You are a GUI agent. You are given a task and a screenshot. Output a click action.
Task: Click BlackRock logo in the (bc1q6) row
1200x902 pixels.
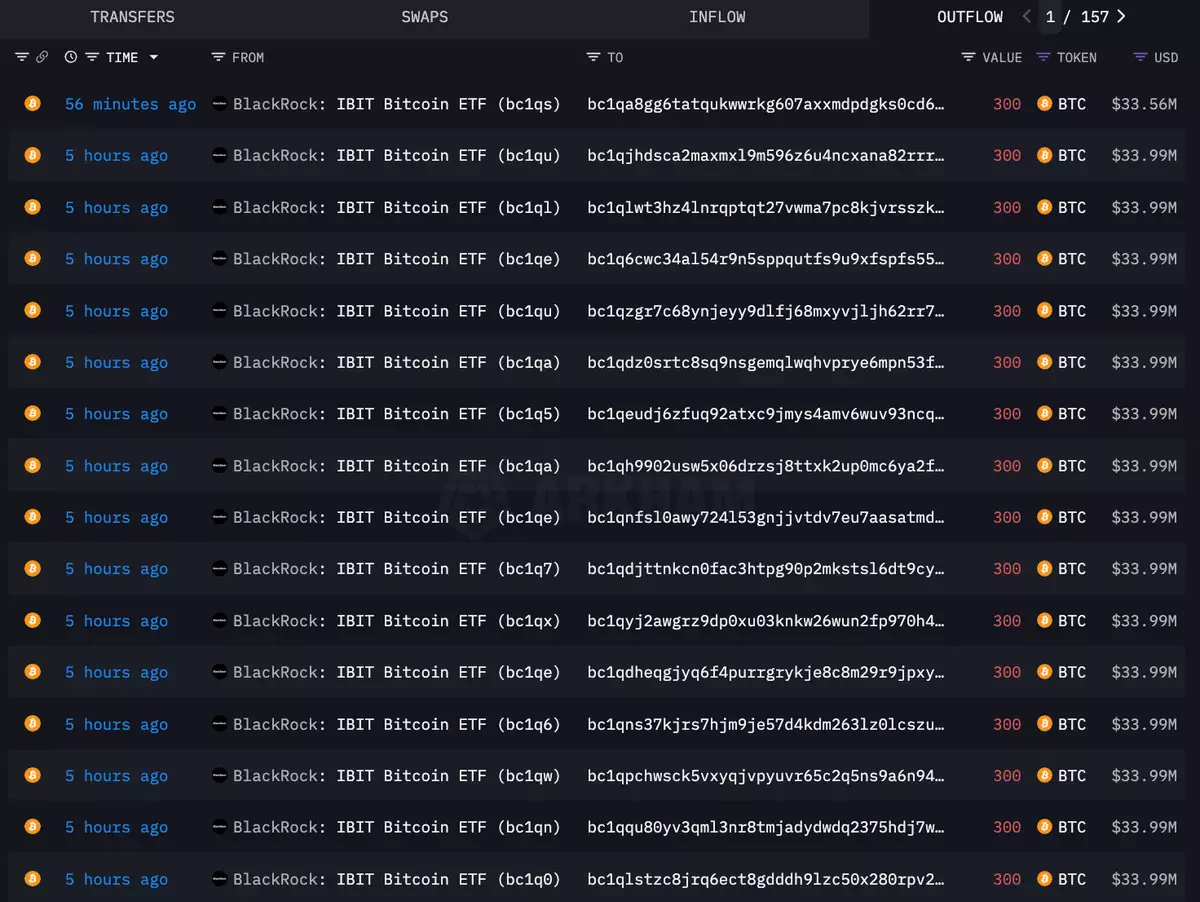point(219,724)
